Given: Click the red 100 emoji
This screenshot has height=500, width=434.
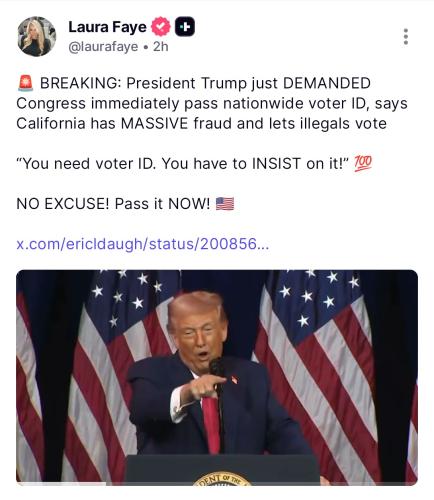Looking at the screenshot, I should coord(363,164).
